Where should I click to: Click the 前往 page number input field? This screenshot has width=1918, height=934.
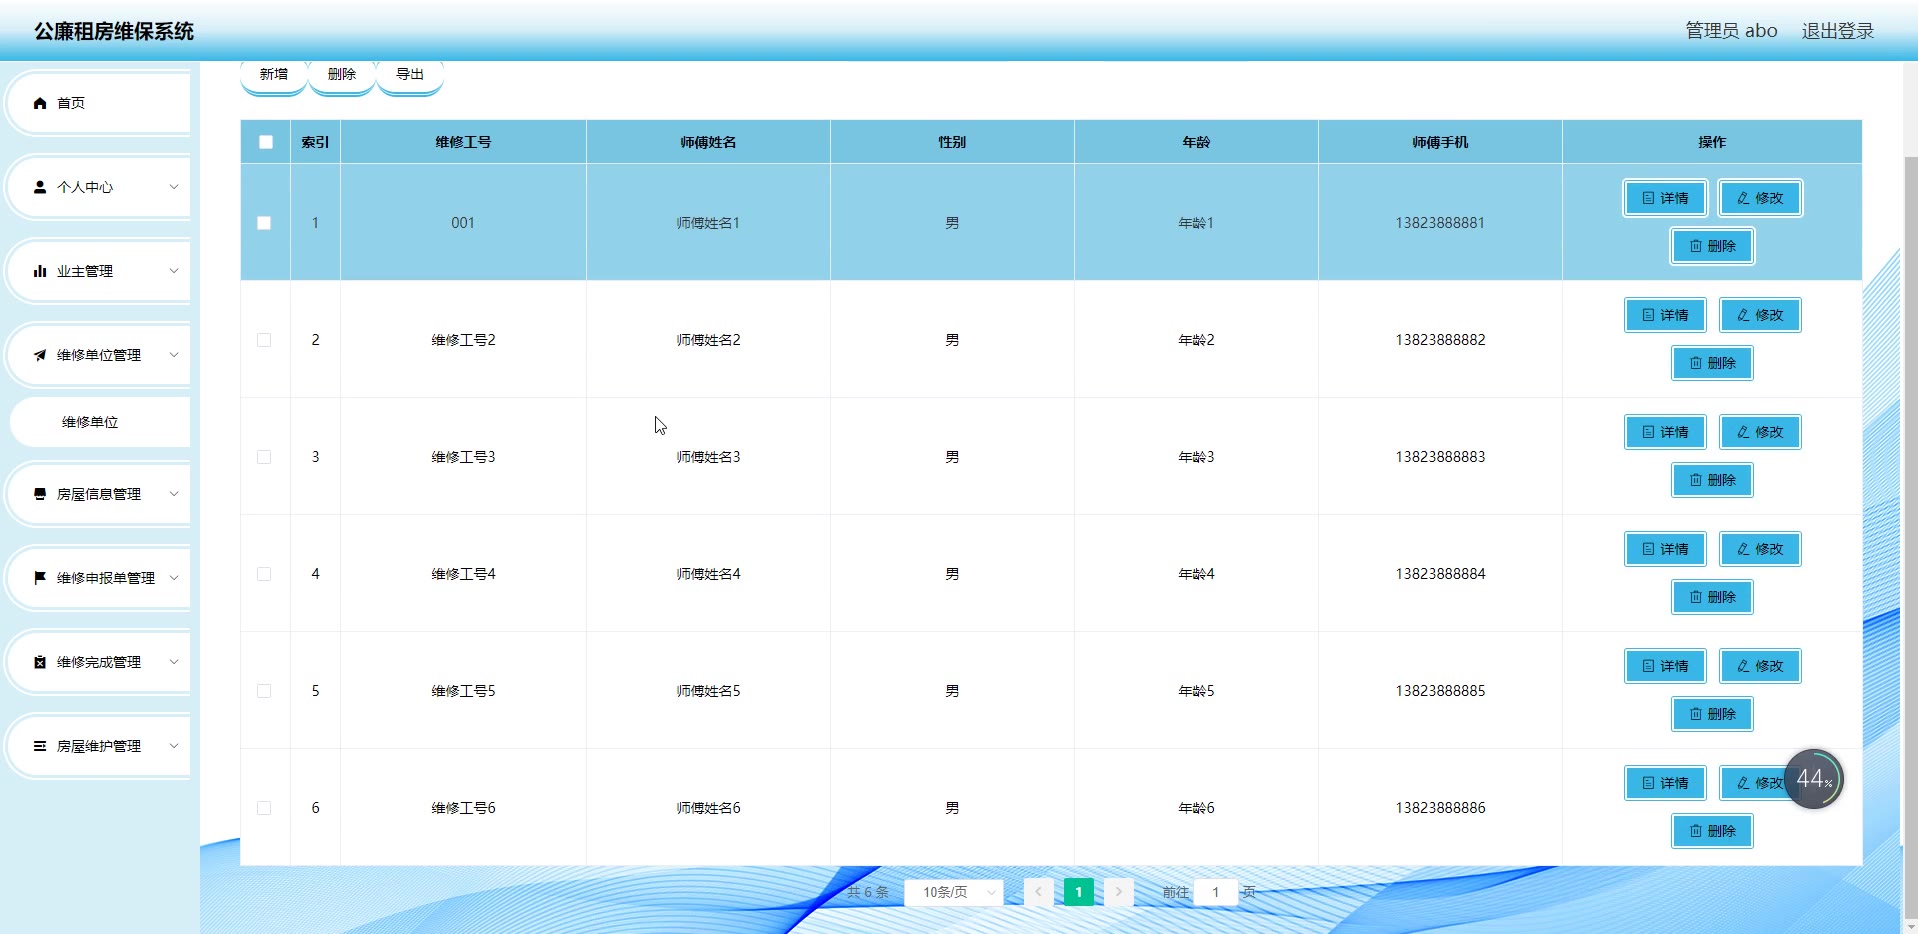[x=1215, y=892]
